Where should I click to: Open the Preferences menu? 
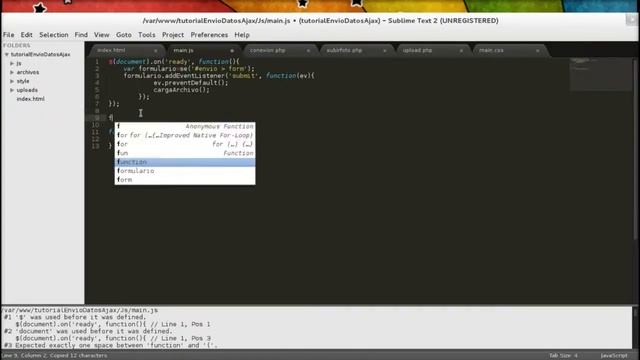(x=209, y=35)
